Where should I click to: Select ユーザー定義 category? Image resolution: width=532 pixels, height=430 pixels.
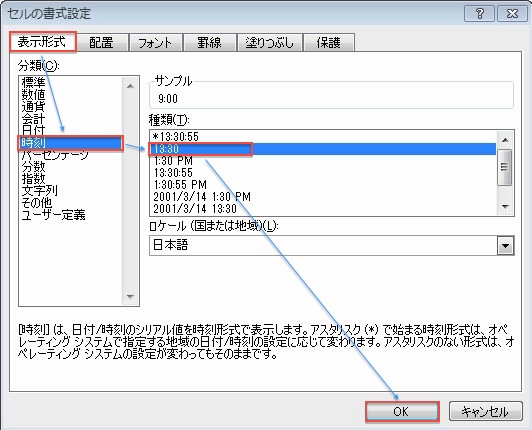pyautogui.click(x=53, y=215)
